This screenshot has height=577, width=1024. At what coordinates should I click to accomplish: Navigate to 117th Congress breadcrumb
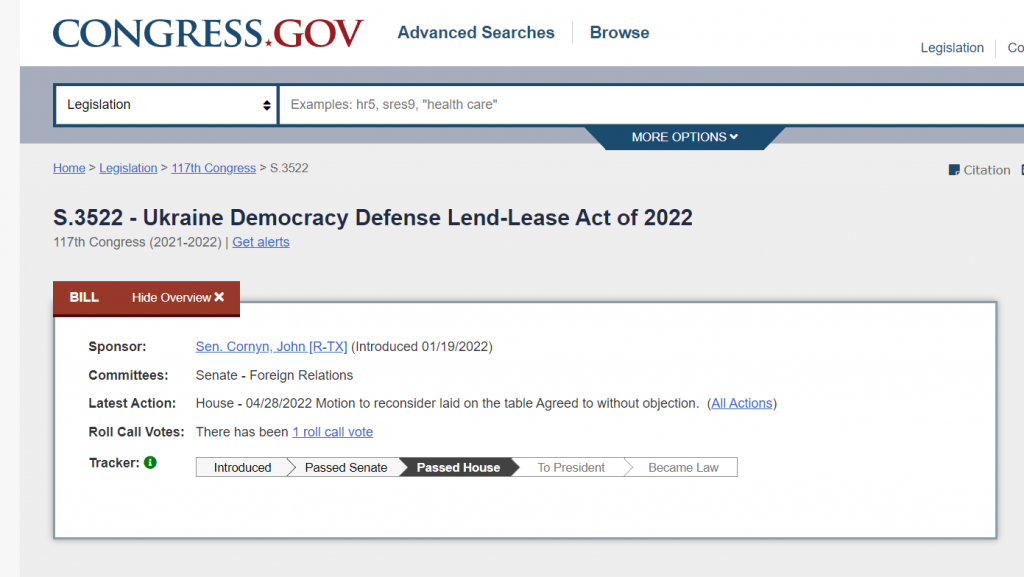[x=213, y=168]
